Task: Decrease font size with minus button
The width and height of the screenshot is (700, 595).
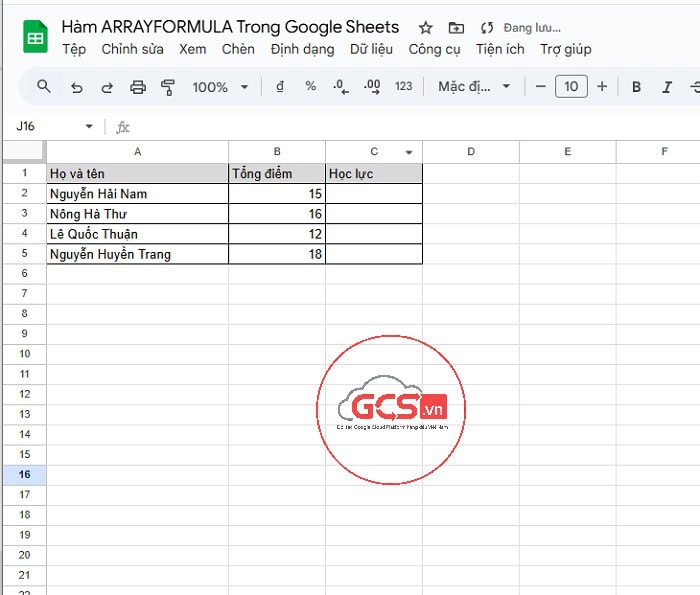Action: point(541,87)
